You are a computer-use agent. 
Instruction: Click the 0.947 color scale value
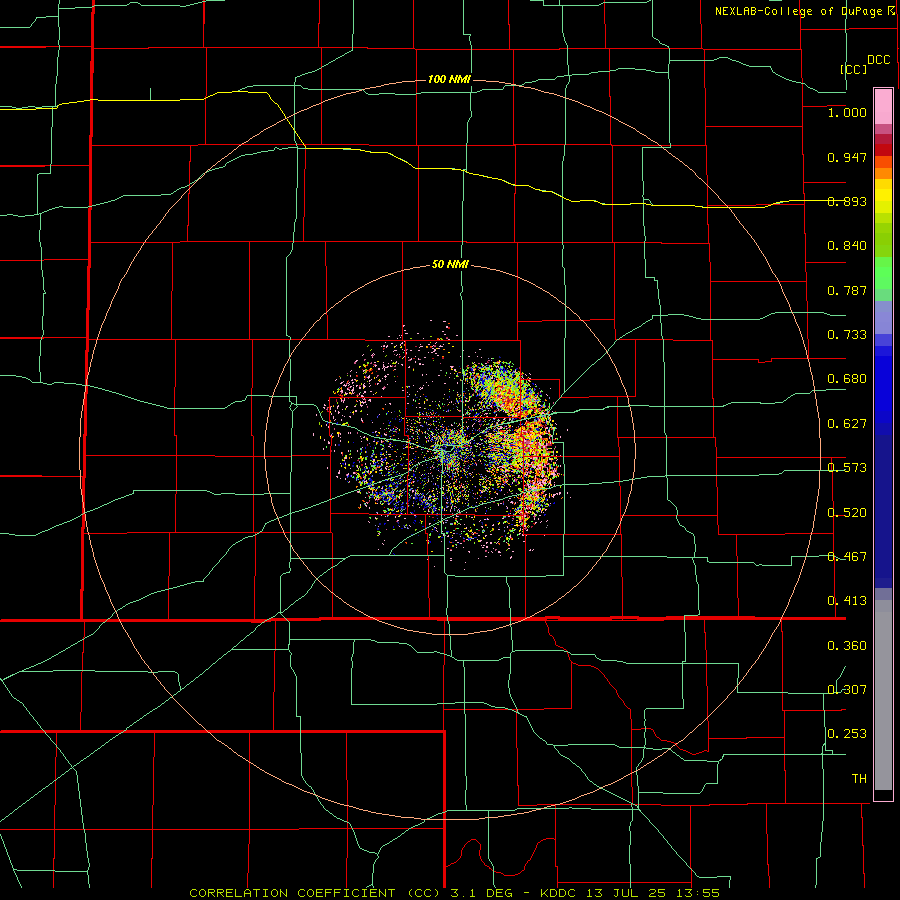point(847,157)
